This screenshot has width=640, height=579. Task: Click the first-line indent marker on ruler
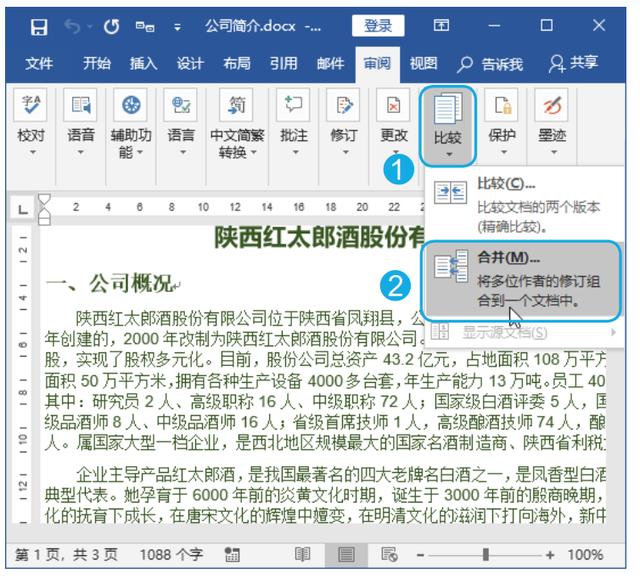(44, 200)
